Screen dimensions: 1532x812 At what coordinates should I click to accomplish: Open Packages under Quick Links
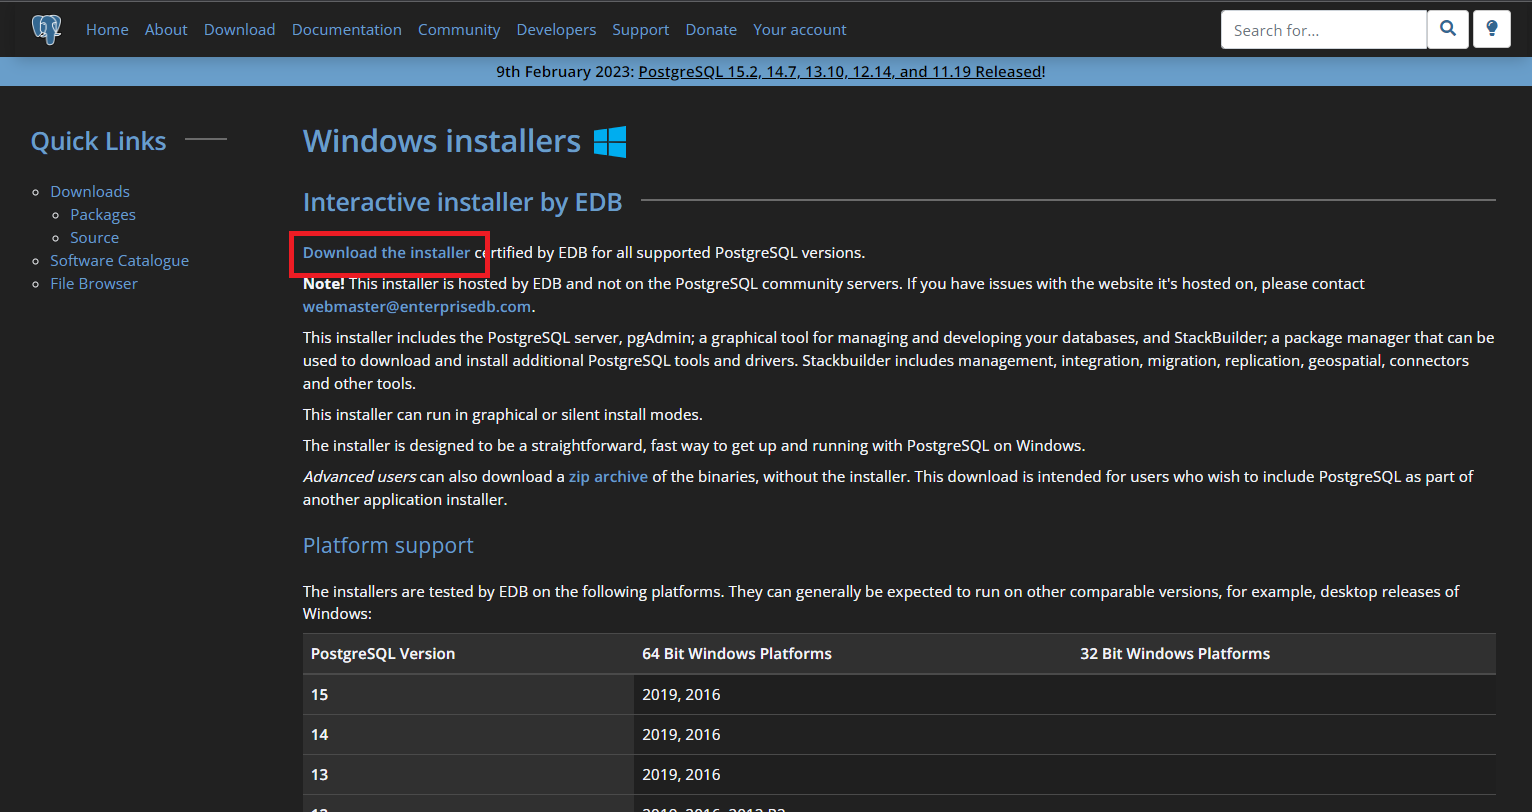pyautogui.click(x=103, y=214)
